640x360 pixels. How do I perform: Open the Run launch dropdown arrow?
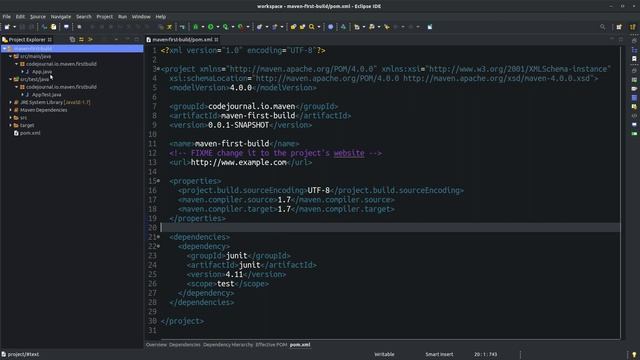point(218,27)
